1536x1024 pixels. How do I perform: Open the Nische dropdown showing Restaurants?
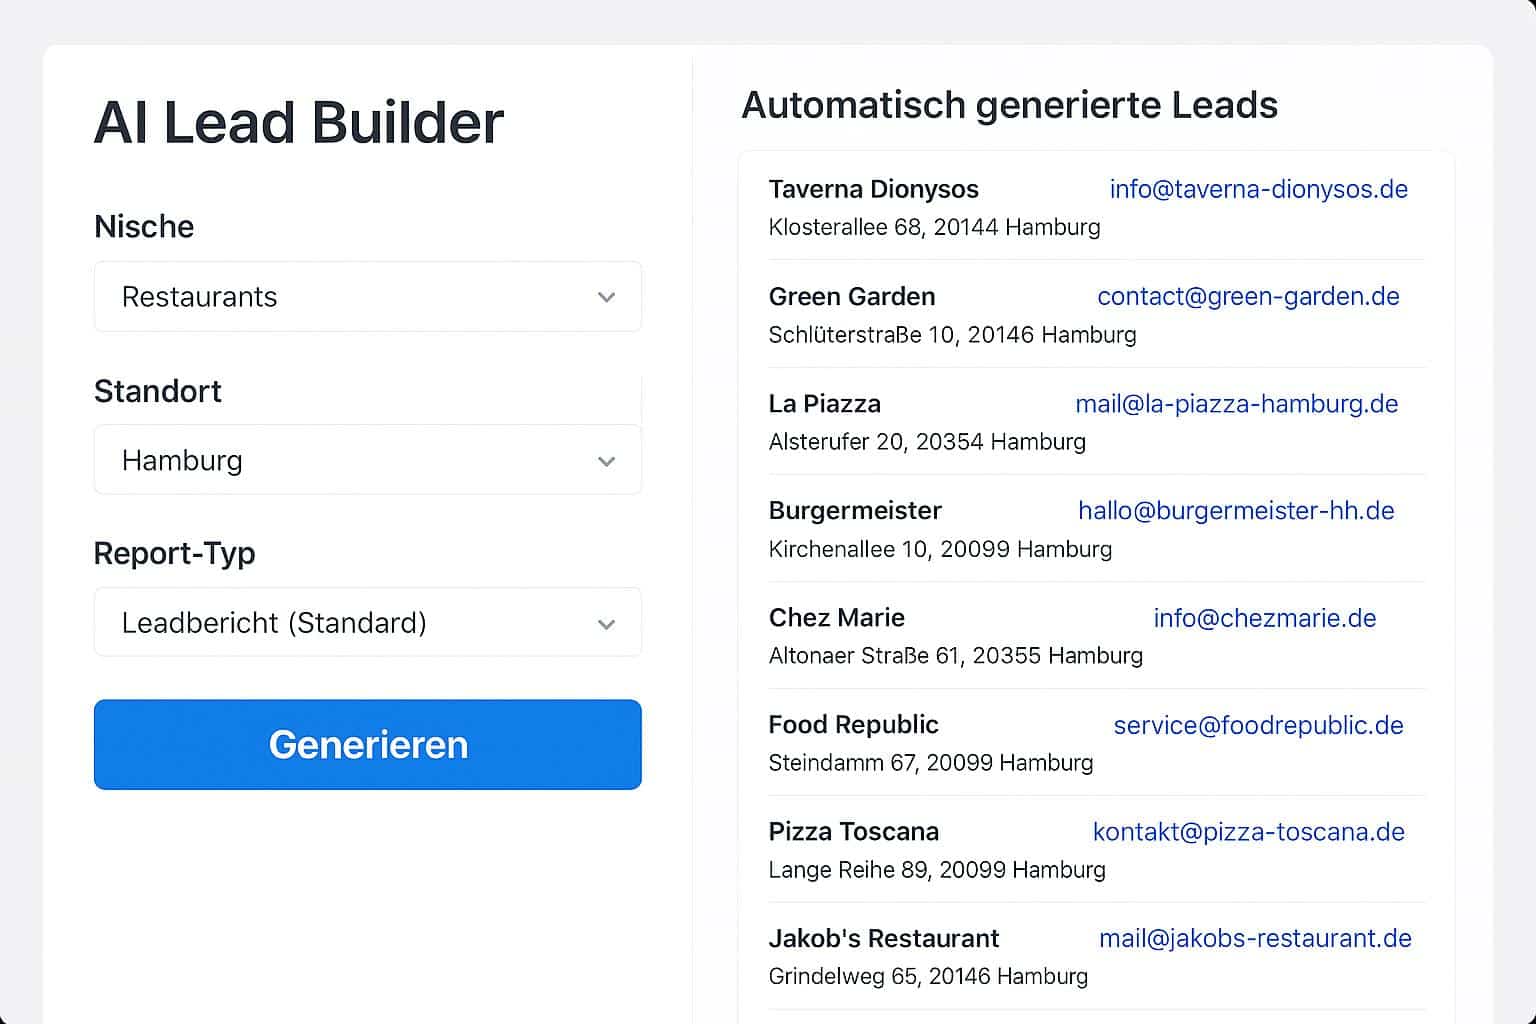366,297
